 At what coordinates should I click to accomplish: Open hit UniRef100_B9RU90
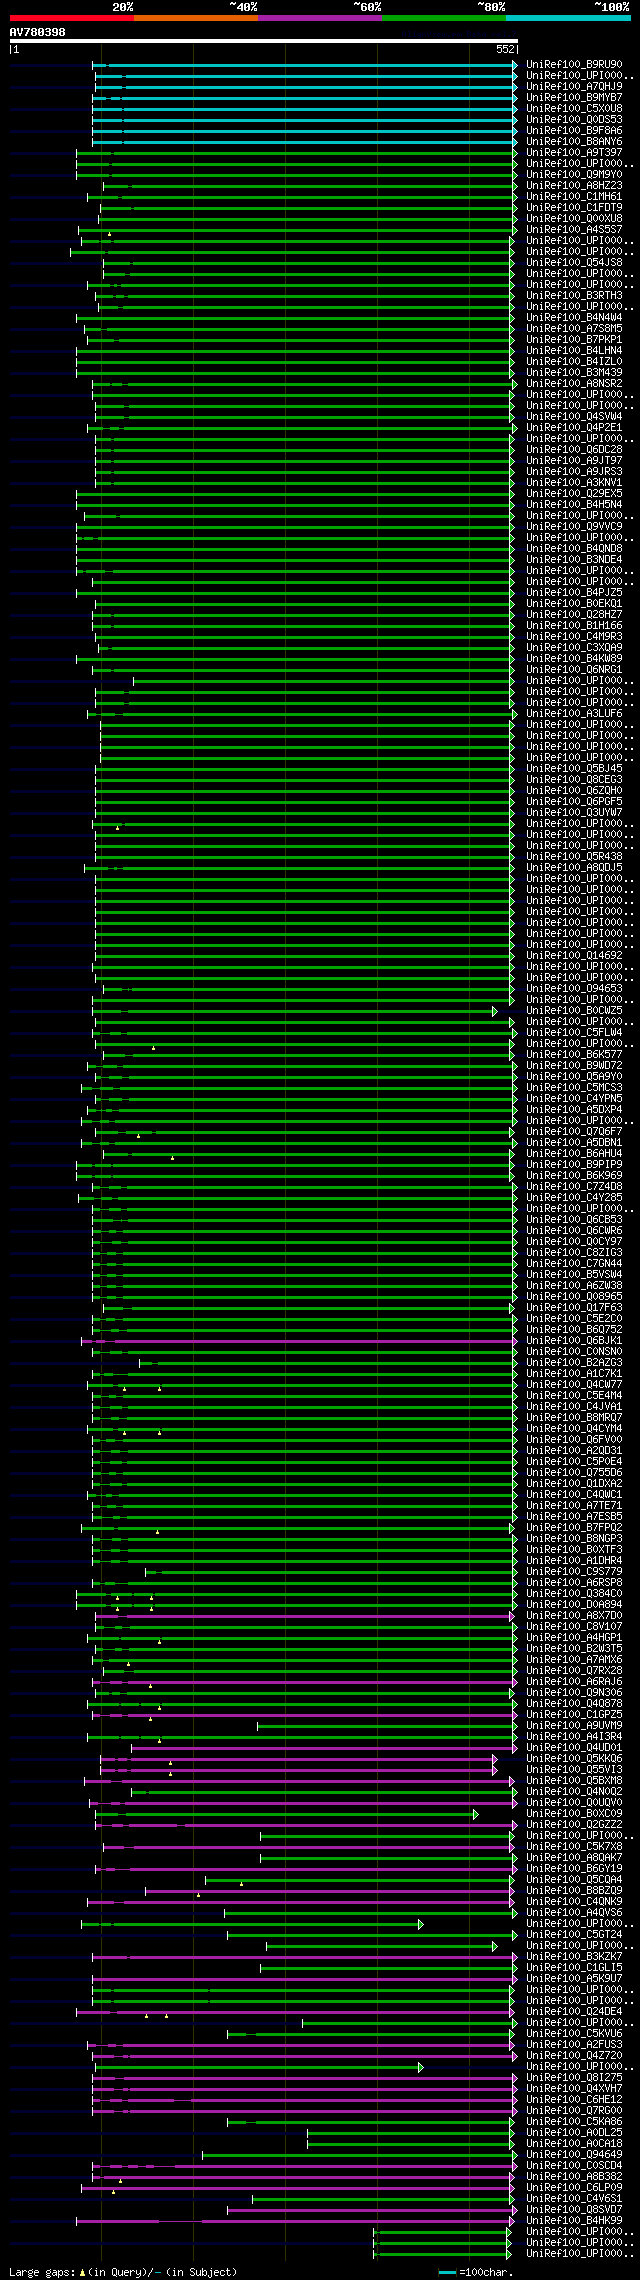tap(574, 65)
